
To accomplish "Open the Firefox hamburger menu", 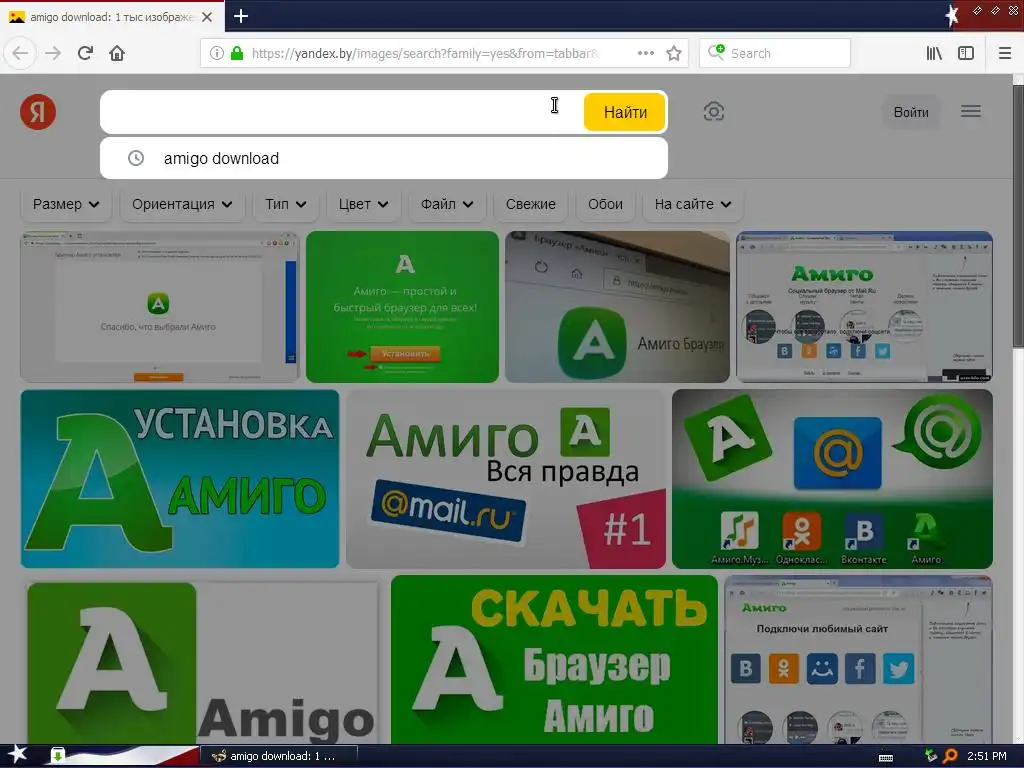I will coord(1005,53).
